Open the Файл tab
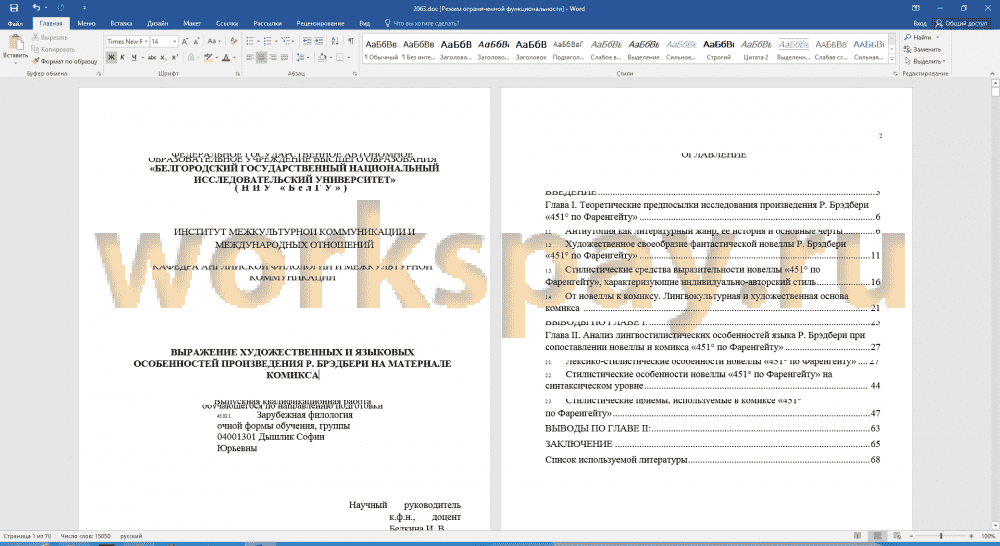 coord(15,23)
